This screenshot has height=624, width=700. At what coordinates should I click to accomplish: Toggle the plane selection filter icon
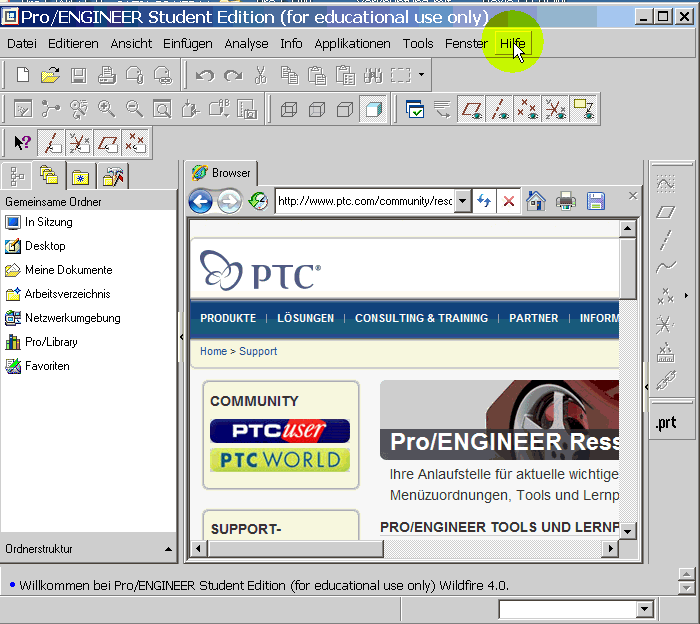coord(107,143)
